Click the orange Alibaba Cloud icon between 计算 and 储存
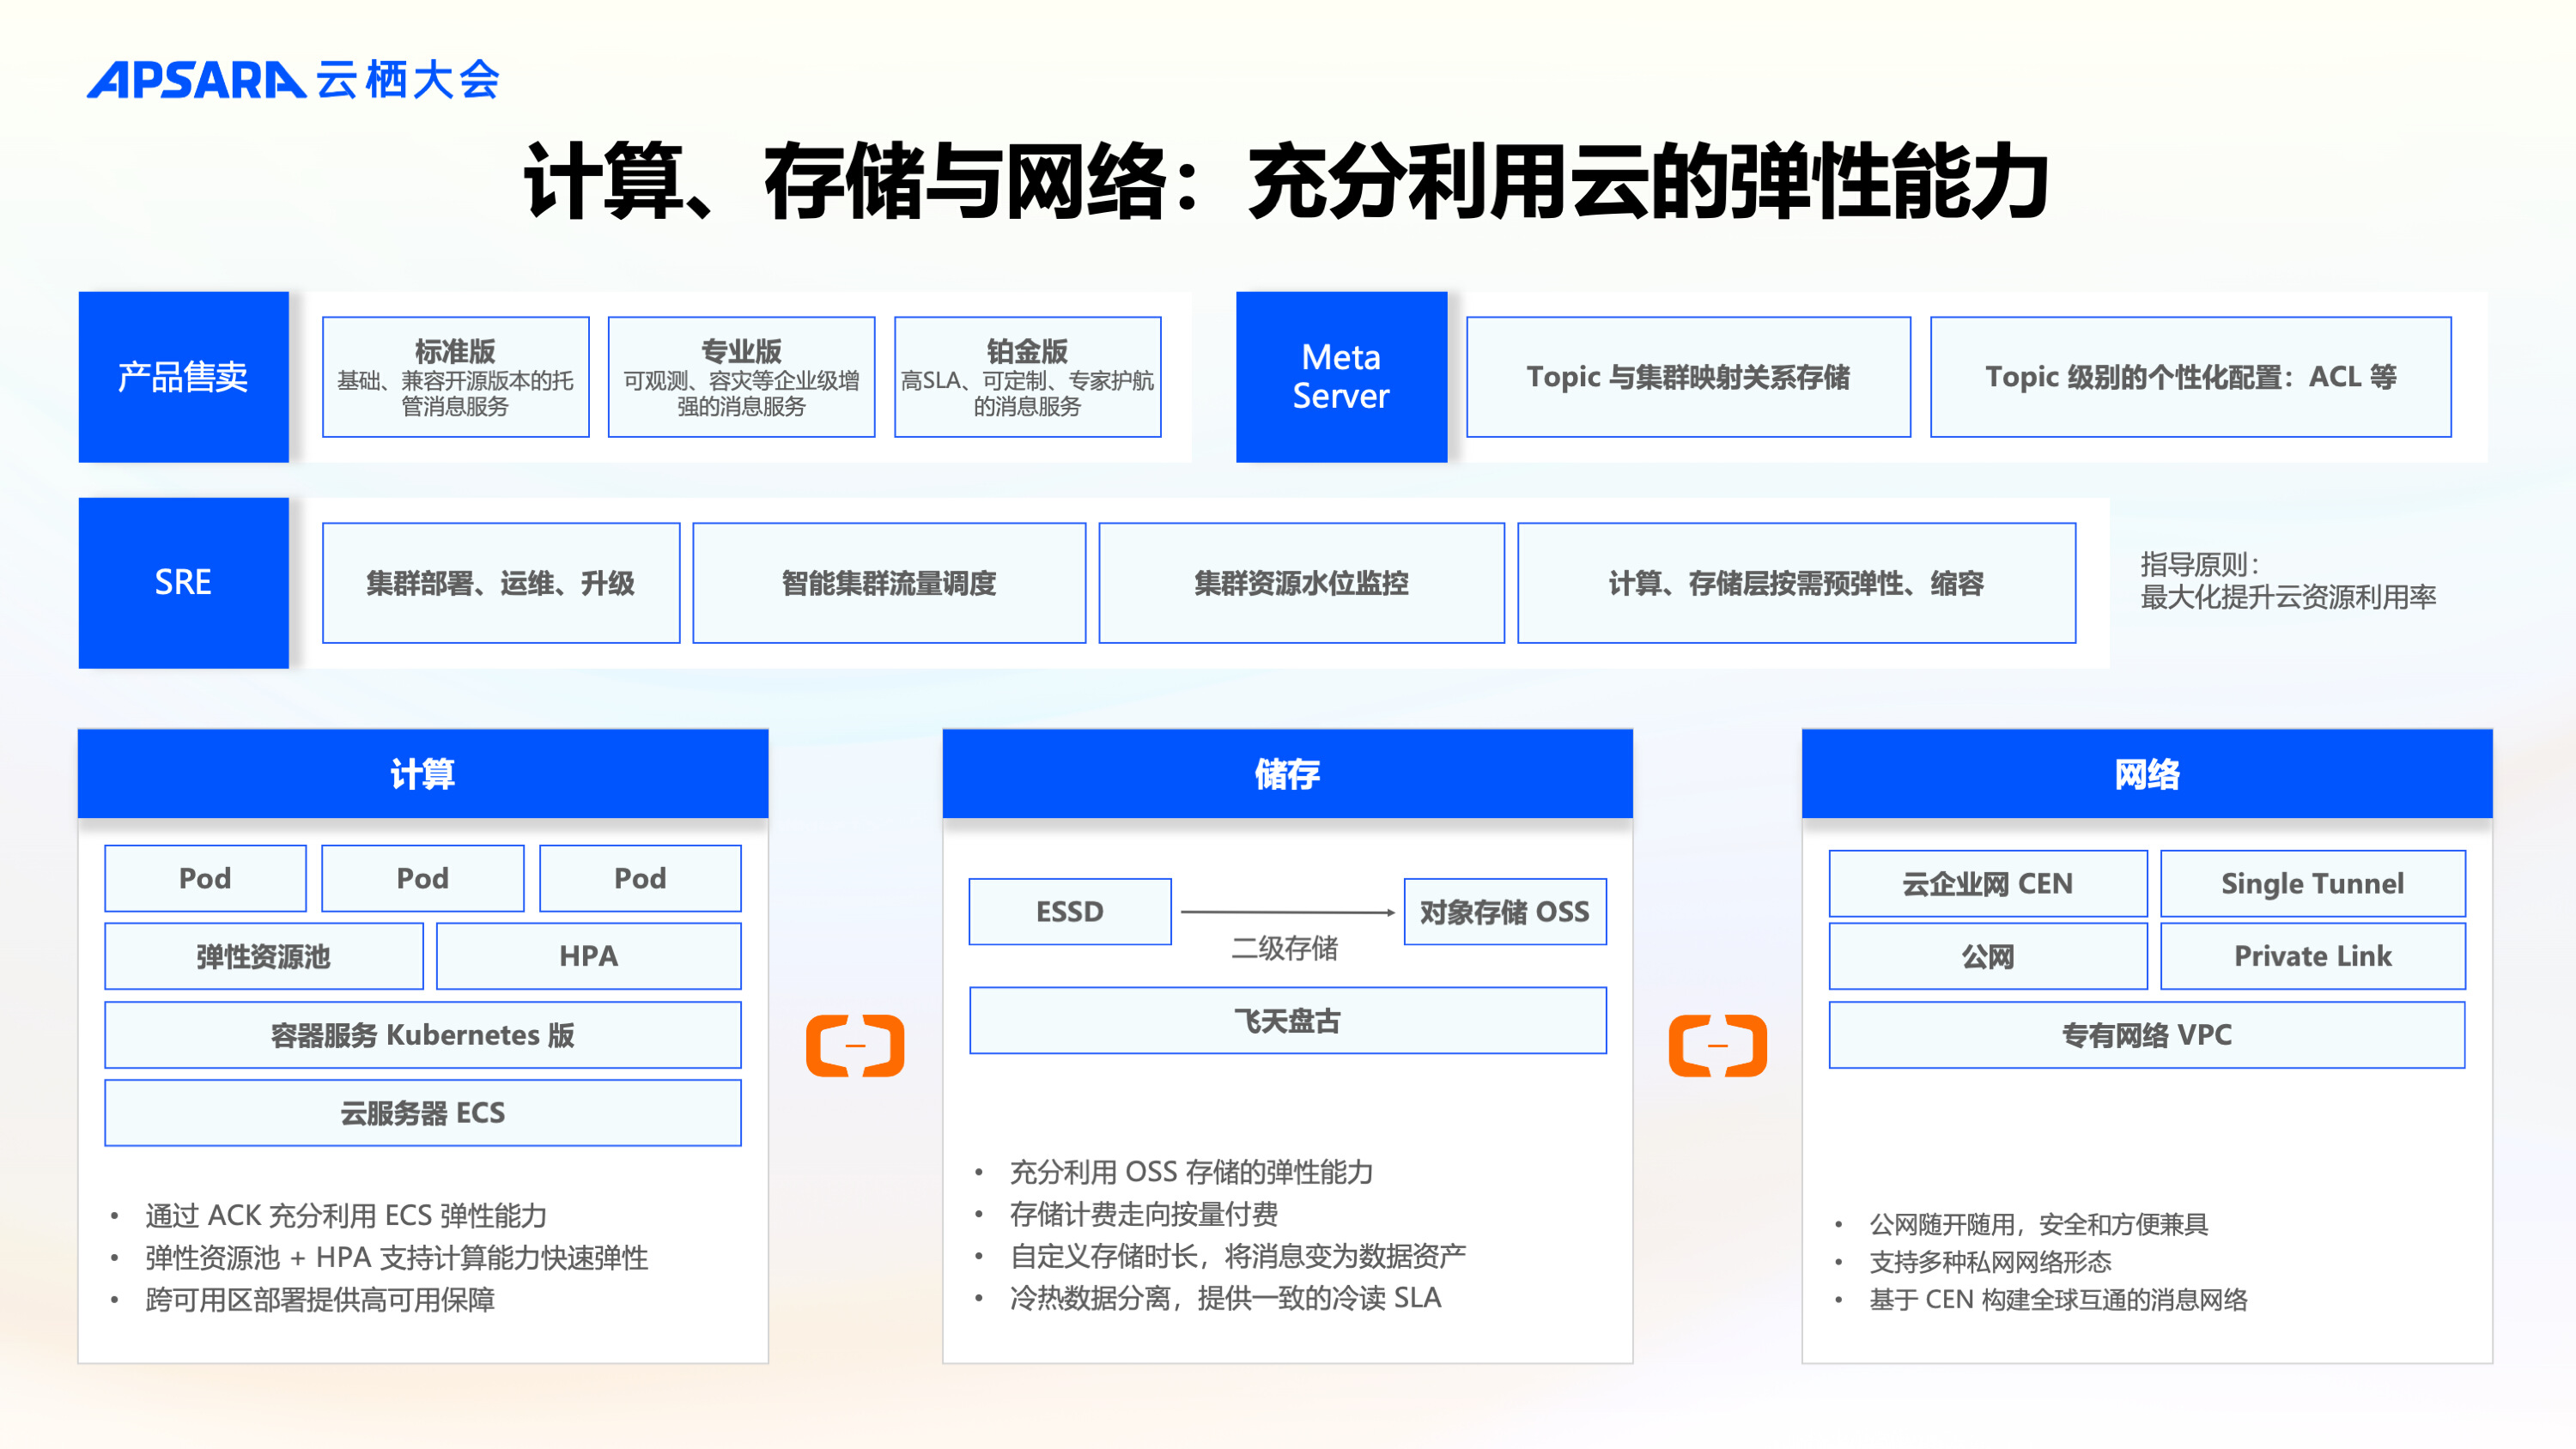 855,1046
